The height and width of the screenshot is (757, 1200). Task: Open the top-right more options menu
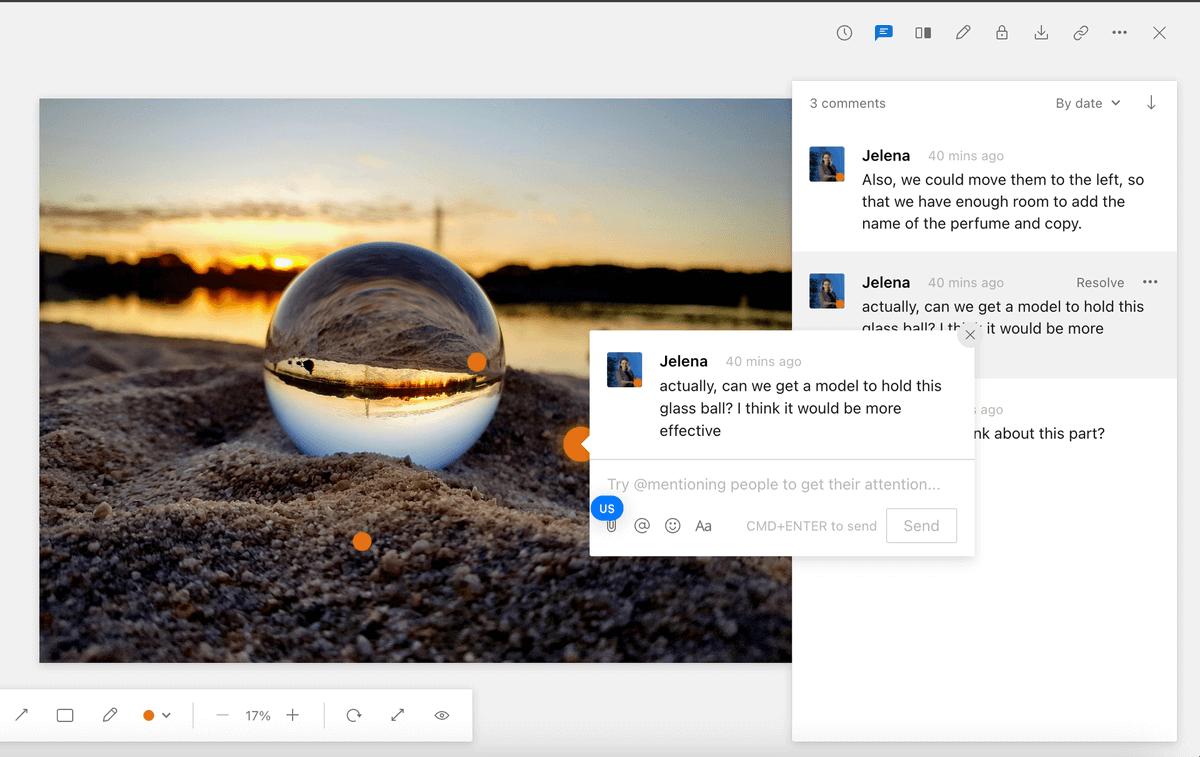click(1120, 33)
